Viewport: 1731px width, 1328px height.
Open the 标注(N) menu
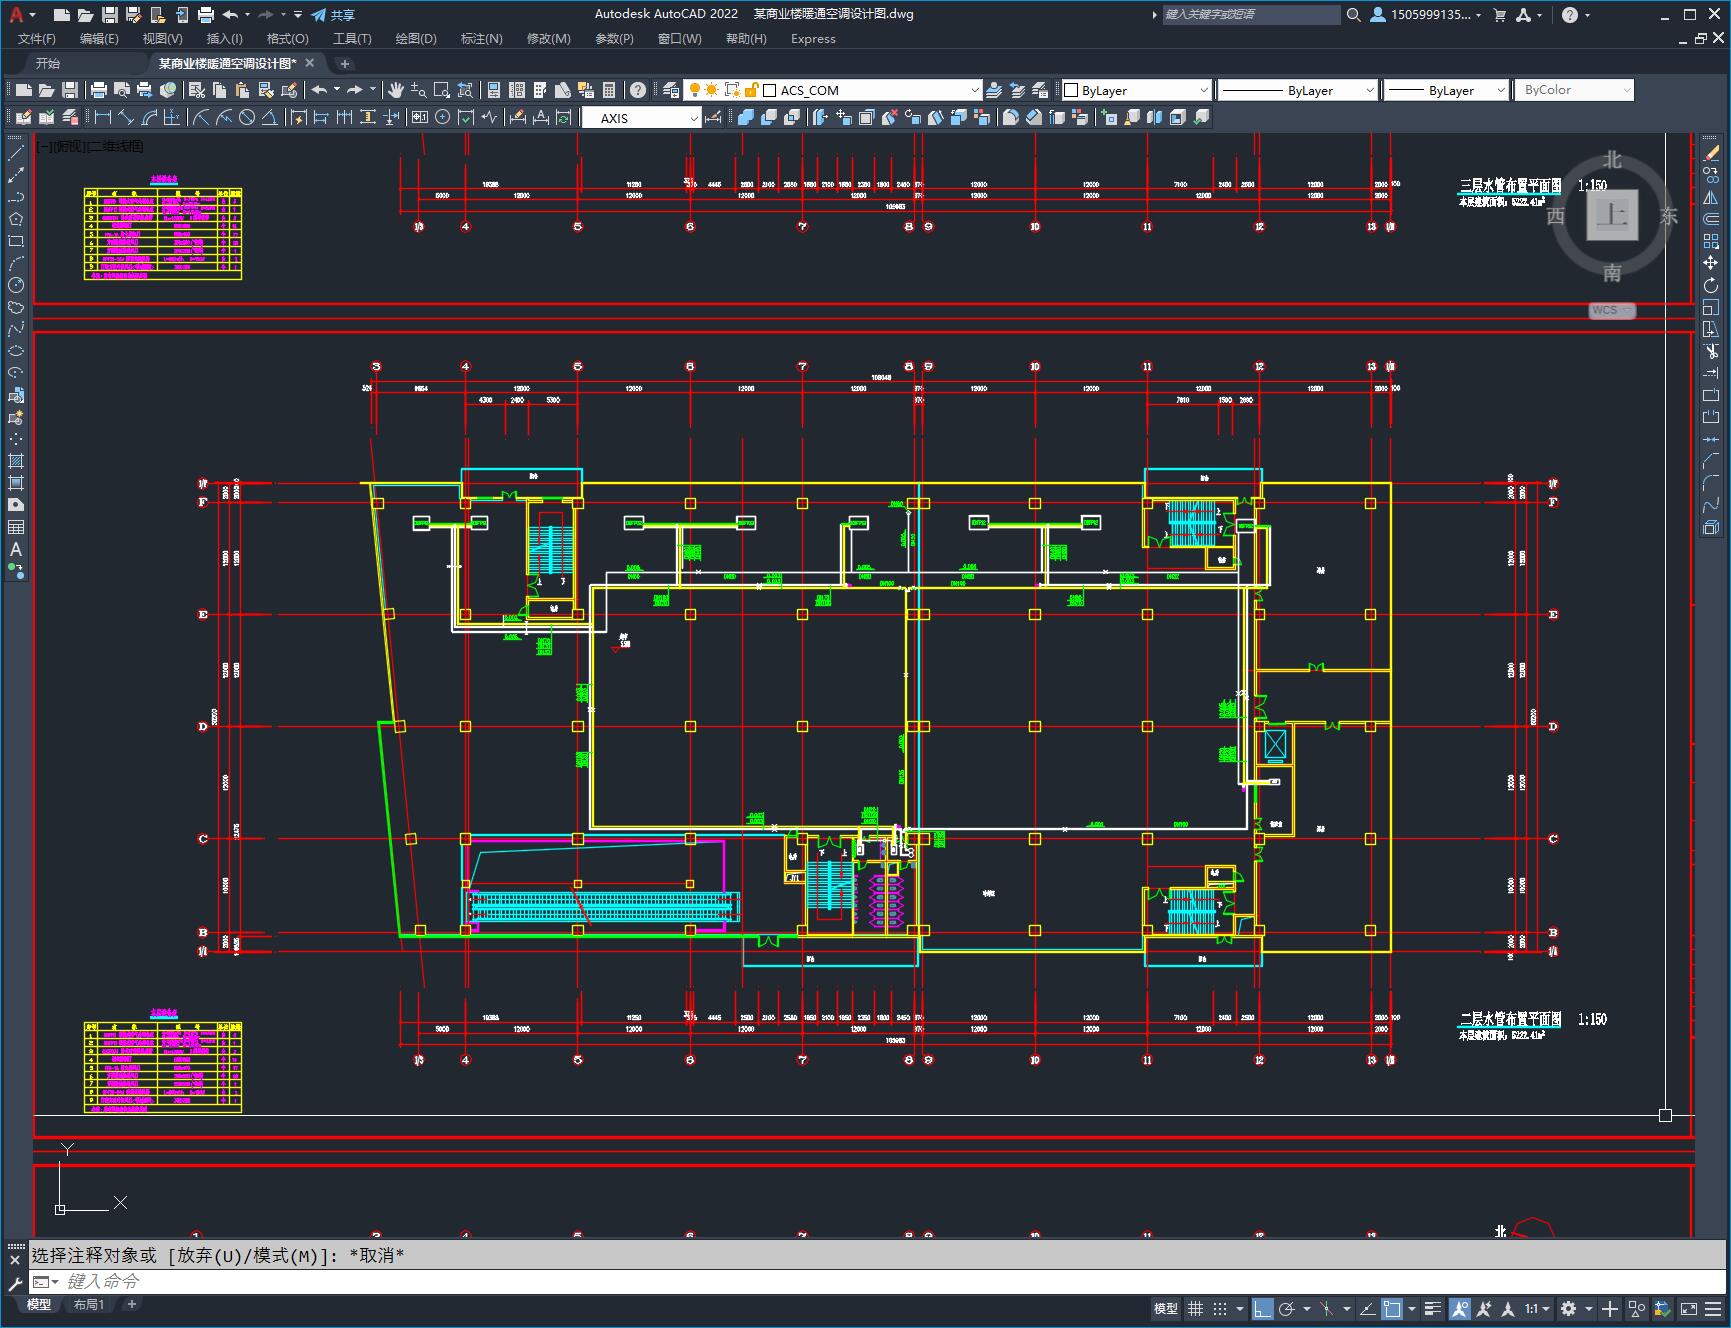pos(481,39)
